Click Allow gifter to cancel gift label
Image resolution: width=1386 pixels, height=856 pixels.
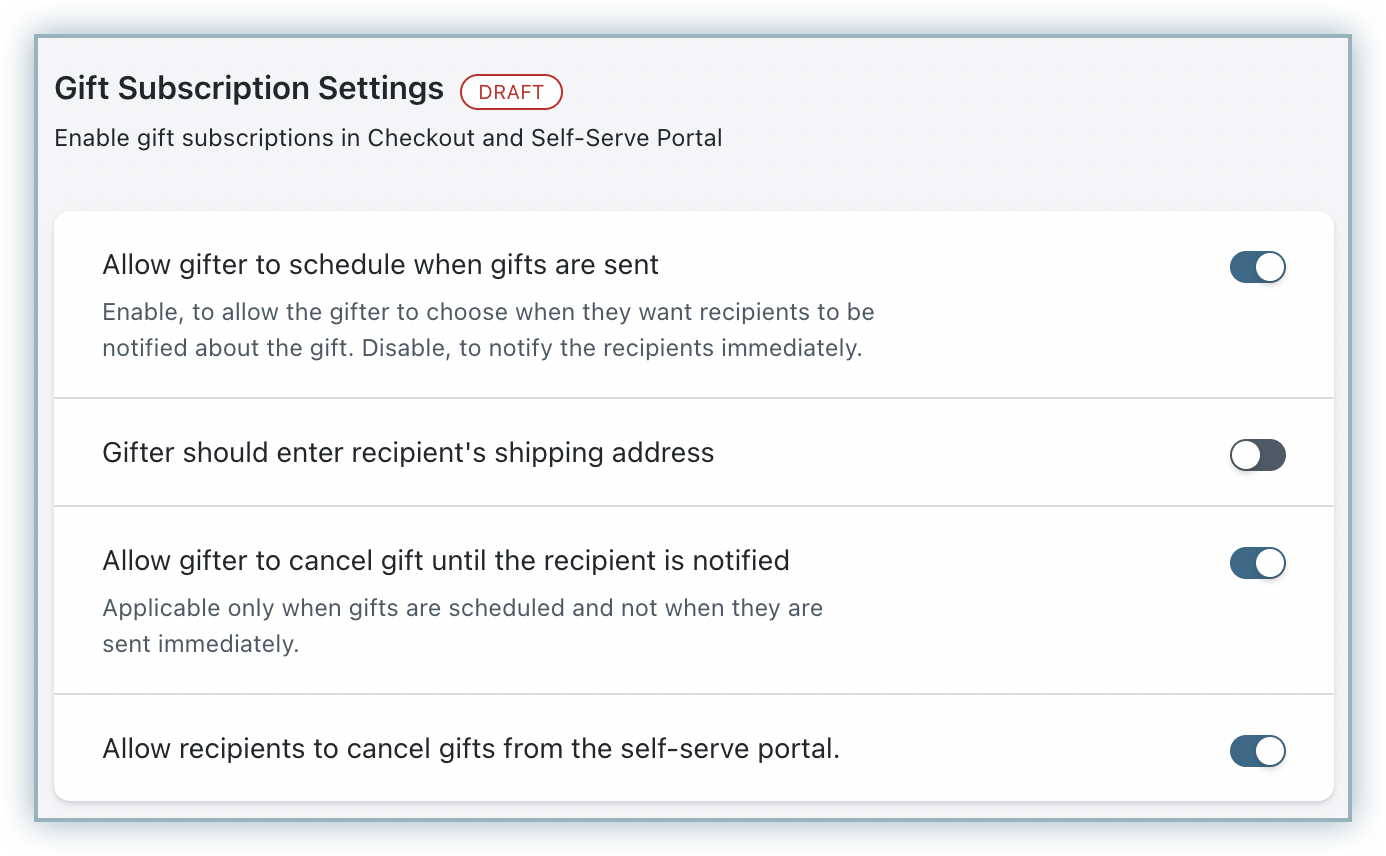pos(445,561)
